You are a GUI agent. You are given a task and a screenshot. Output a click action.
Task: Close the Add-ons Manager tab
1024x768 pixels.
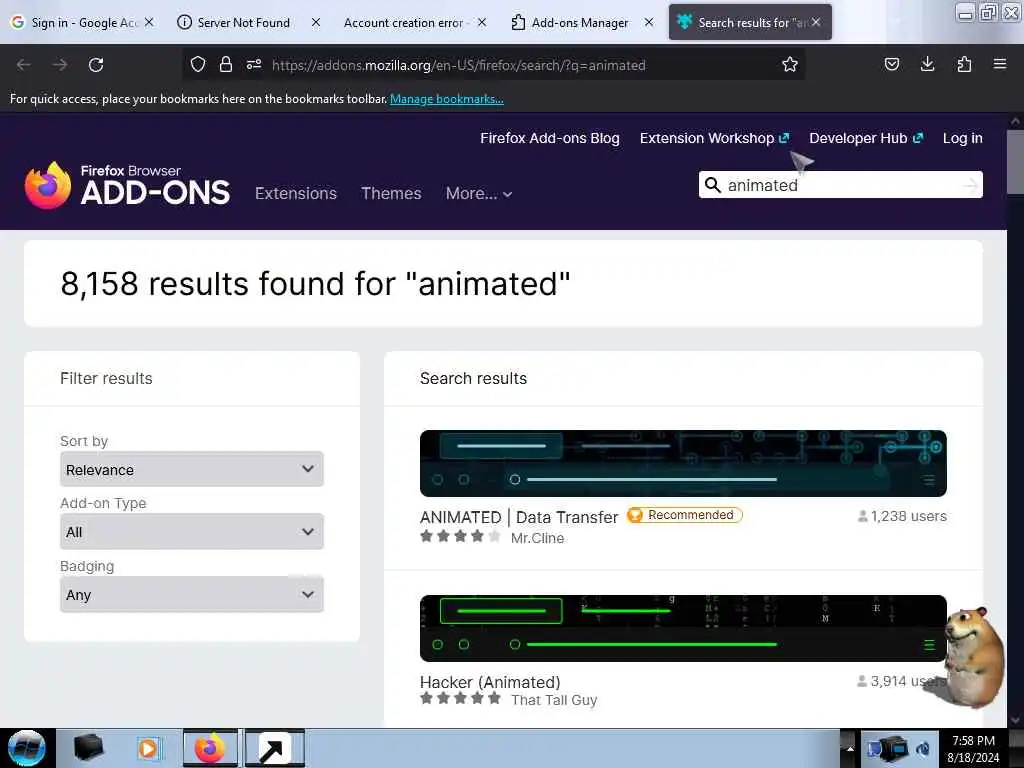[648, 22]
